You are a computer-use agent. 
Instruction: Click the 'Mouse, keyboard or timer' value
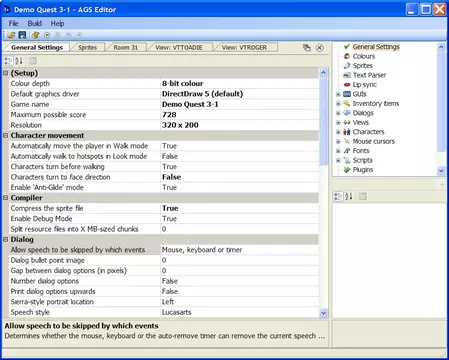[202, 250]
